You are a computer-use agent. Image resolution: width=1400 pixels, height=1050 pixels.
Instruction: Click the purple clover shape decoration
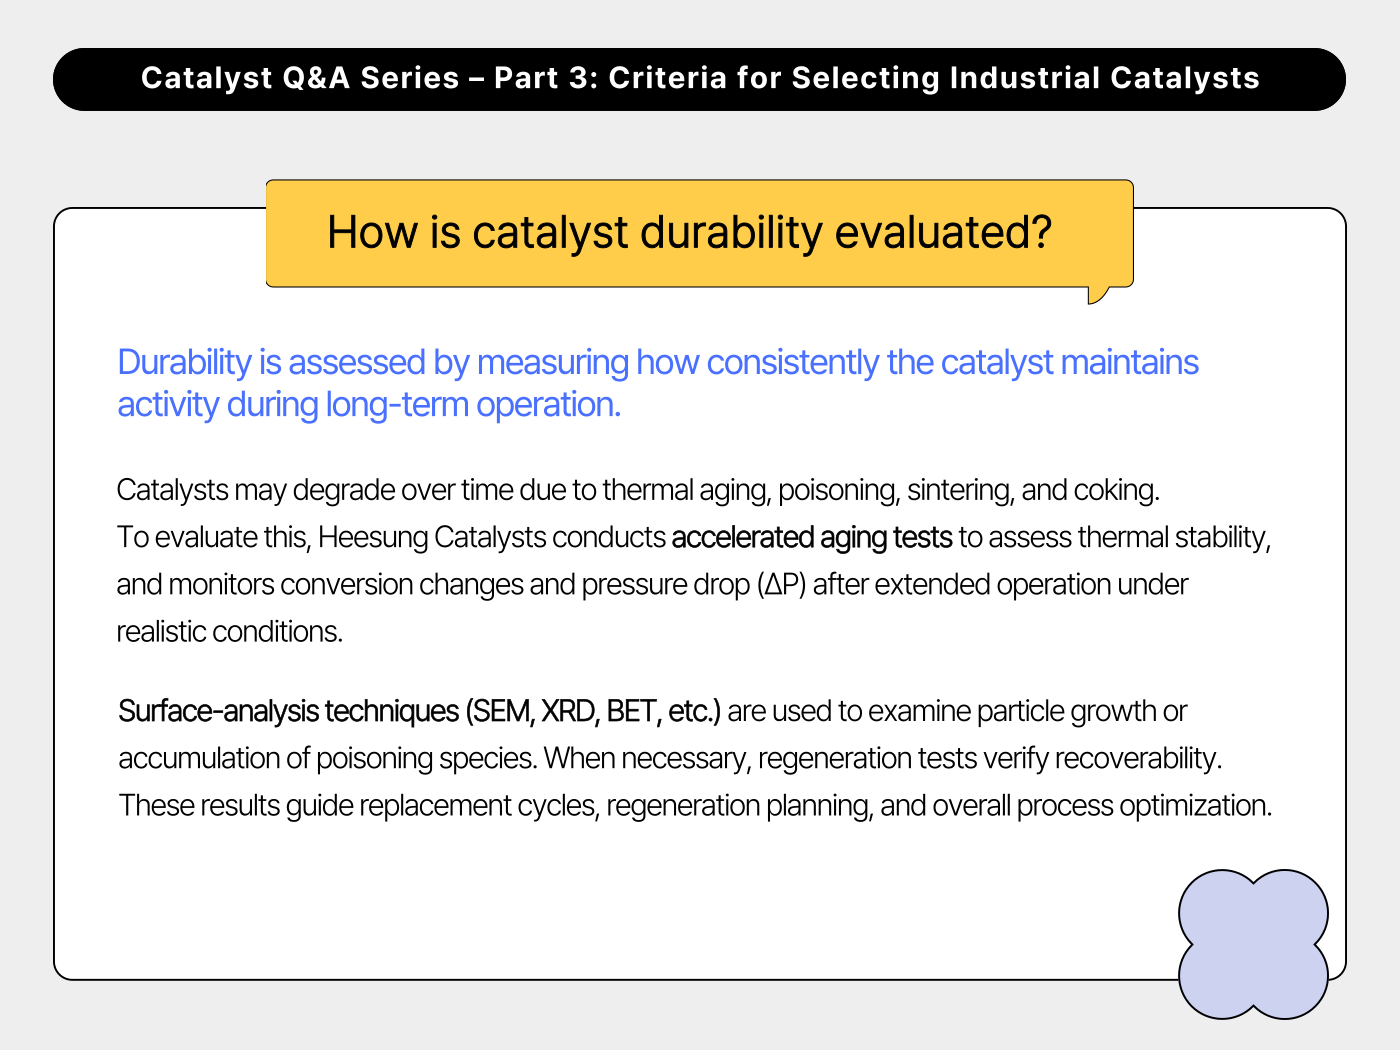[1253, 944]
